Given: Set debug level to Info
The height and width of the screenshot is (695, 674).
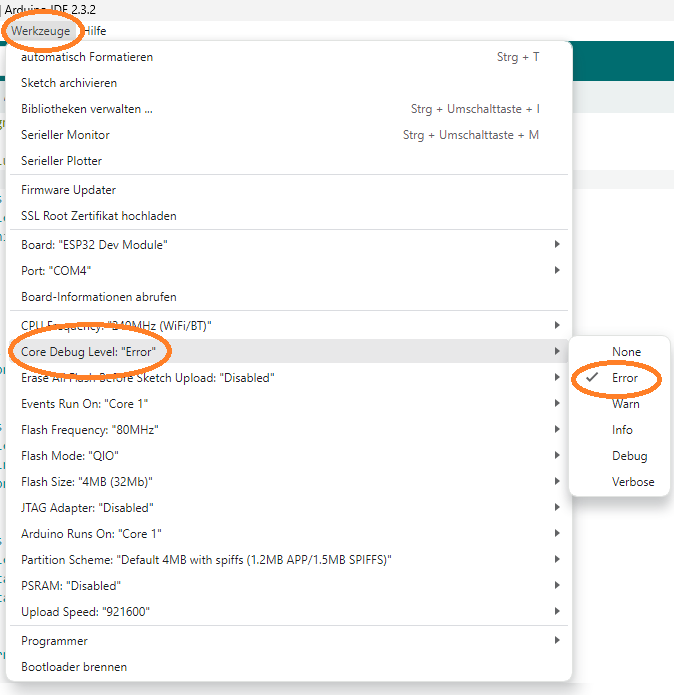Looking at the screenshot, I should coord(619,430).
